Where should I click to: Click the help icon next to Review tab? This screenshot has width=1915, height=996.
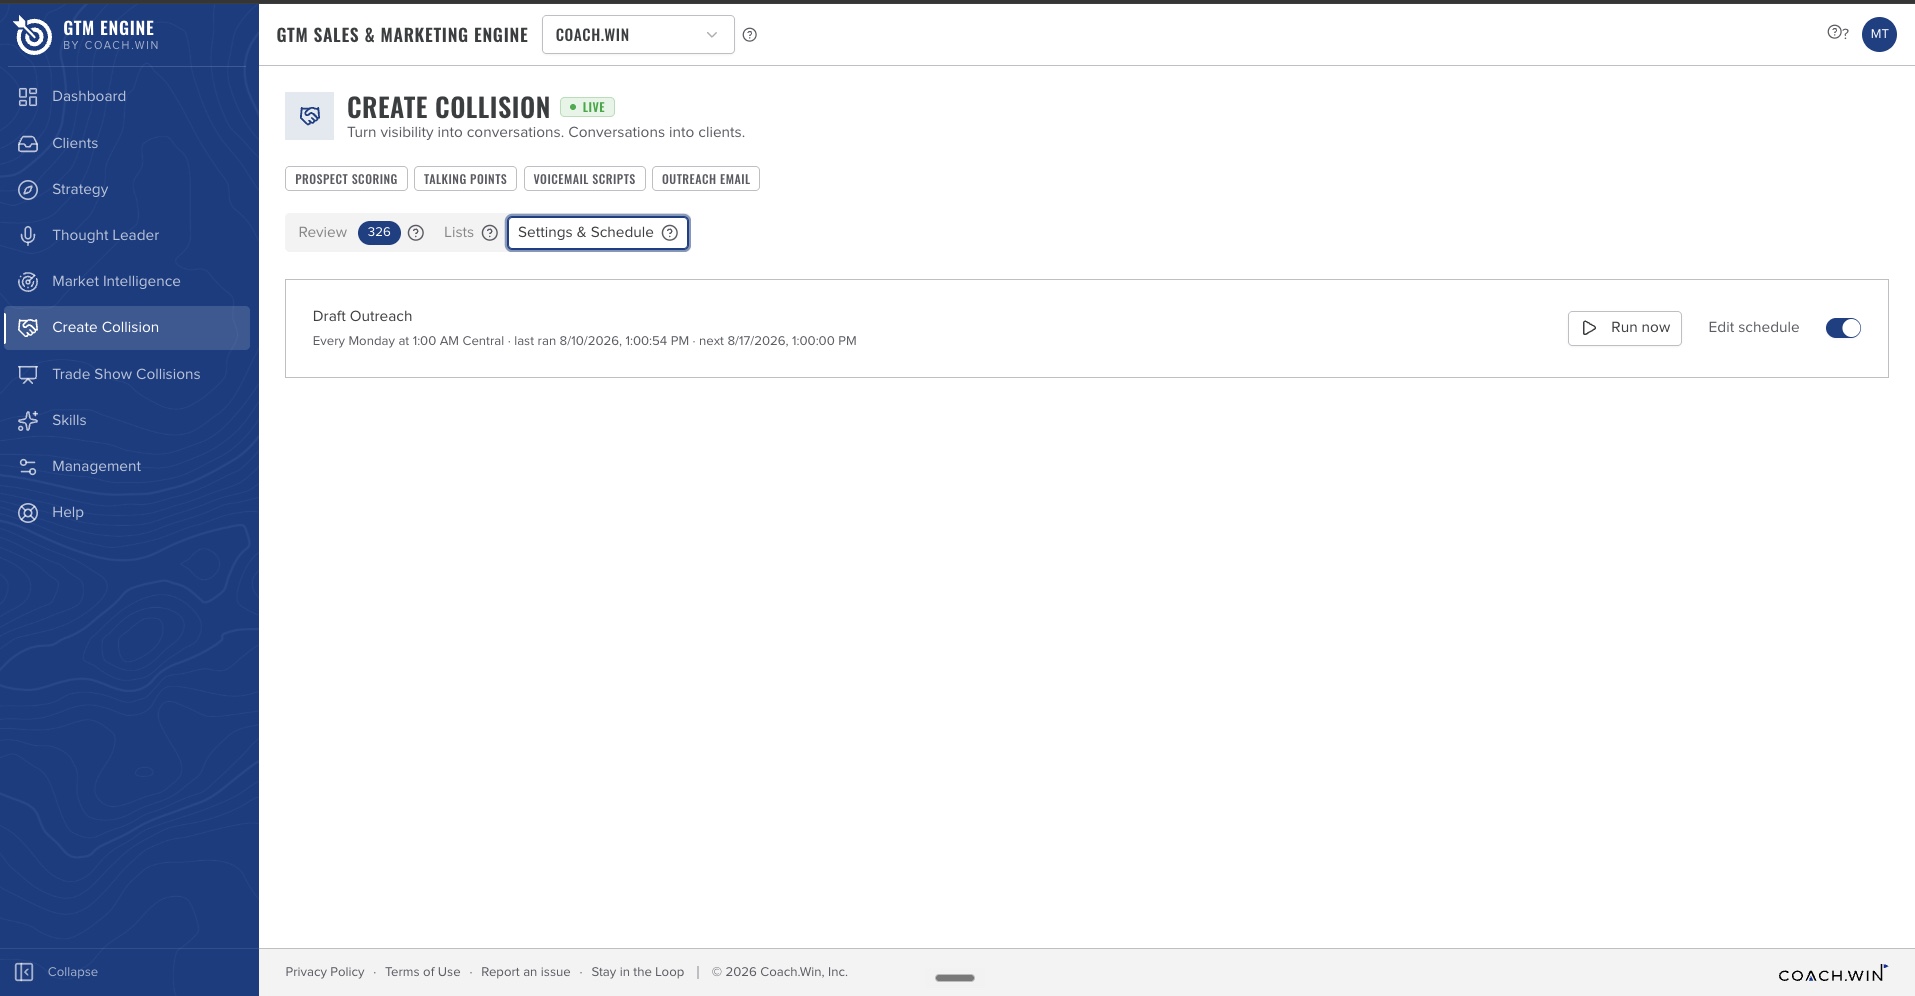pyautogui.click(x=416, y=233)
